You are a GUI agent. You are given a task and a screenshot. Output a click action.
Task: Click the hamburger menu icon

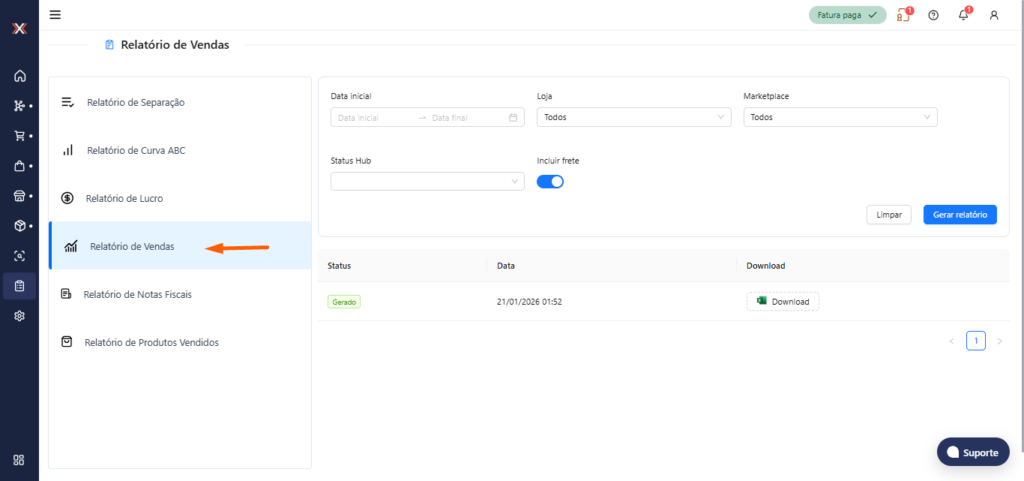pyautogui.click(x=55, y=15)
